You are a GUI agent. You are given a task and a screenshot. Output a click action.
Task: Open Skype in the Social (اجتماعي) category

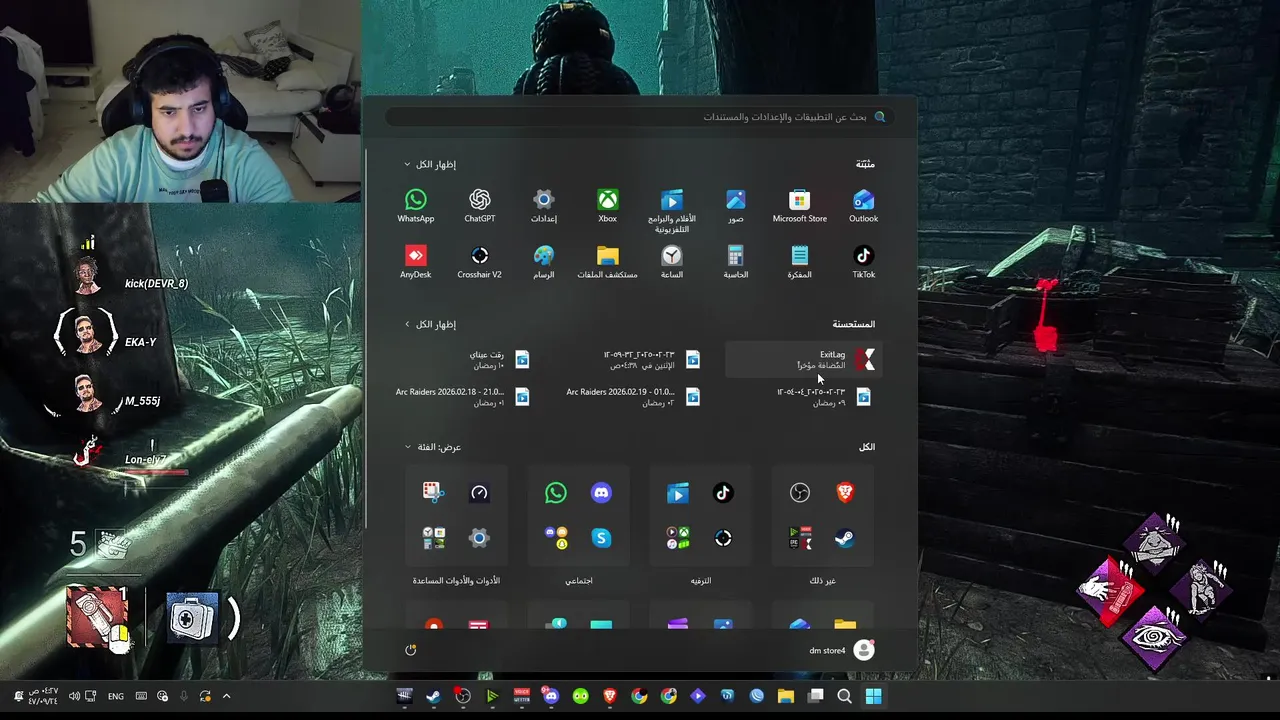(x=601, y=538)
